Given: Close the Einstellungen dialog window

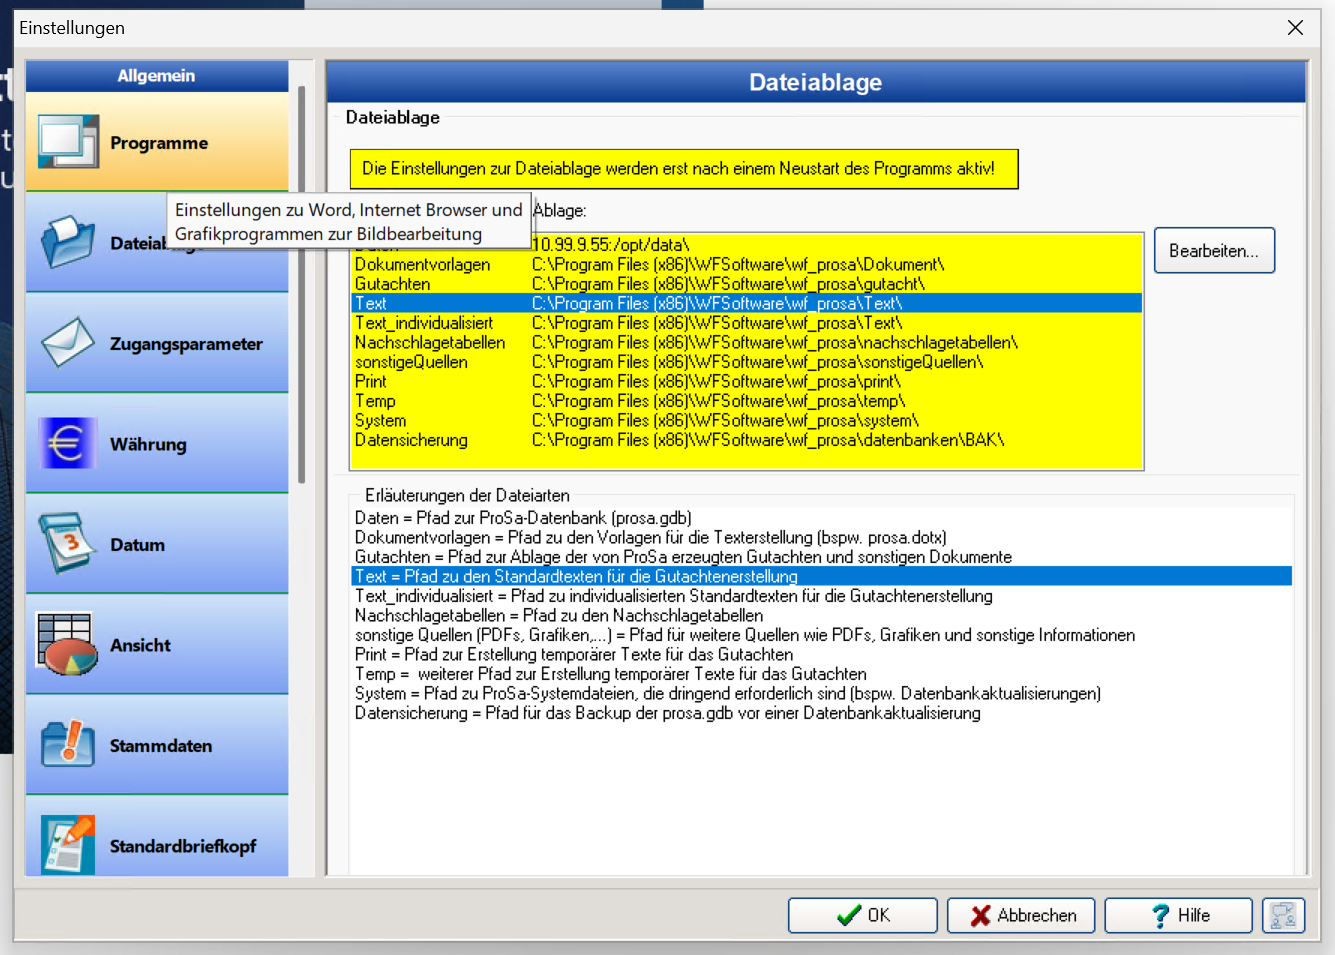Looking at the screenshot, I should [1295, 28].
